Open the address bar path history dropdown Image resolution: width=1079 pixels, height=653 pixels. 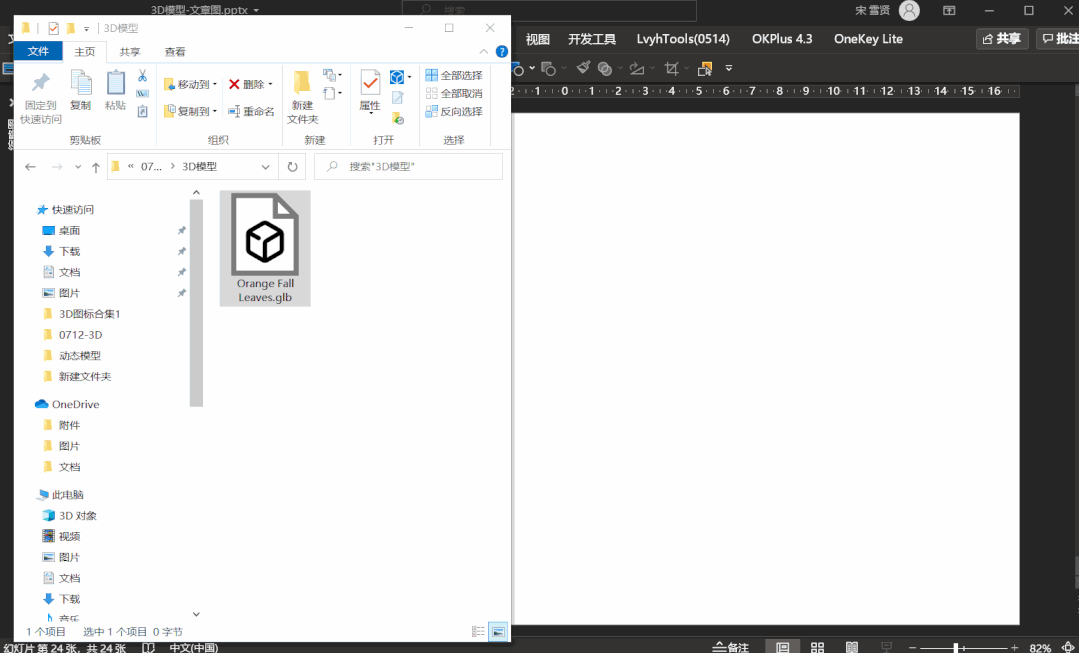pyautogui.click(x=265, y=167)
